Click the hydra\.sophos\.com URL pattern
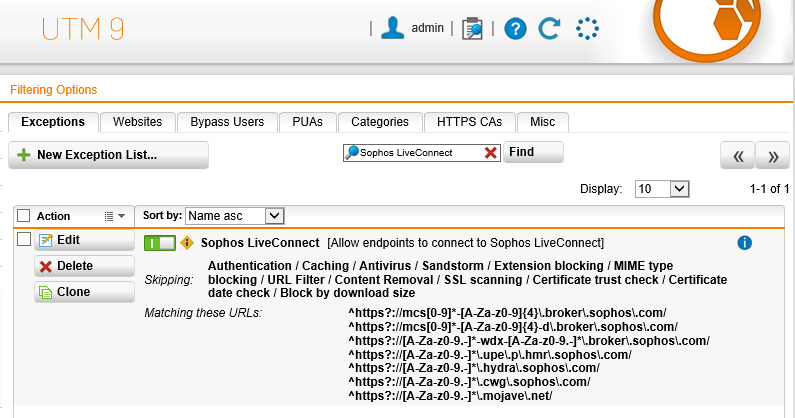This screenshot has width=795, height=418. click(474, 368)
